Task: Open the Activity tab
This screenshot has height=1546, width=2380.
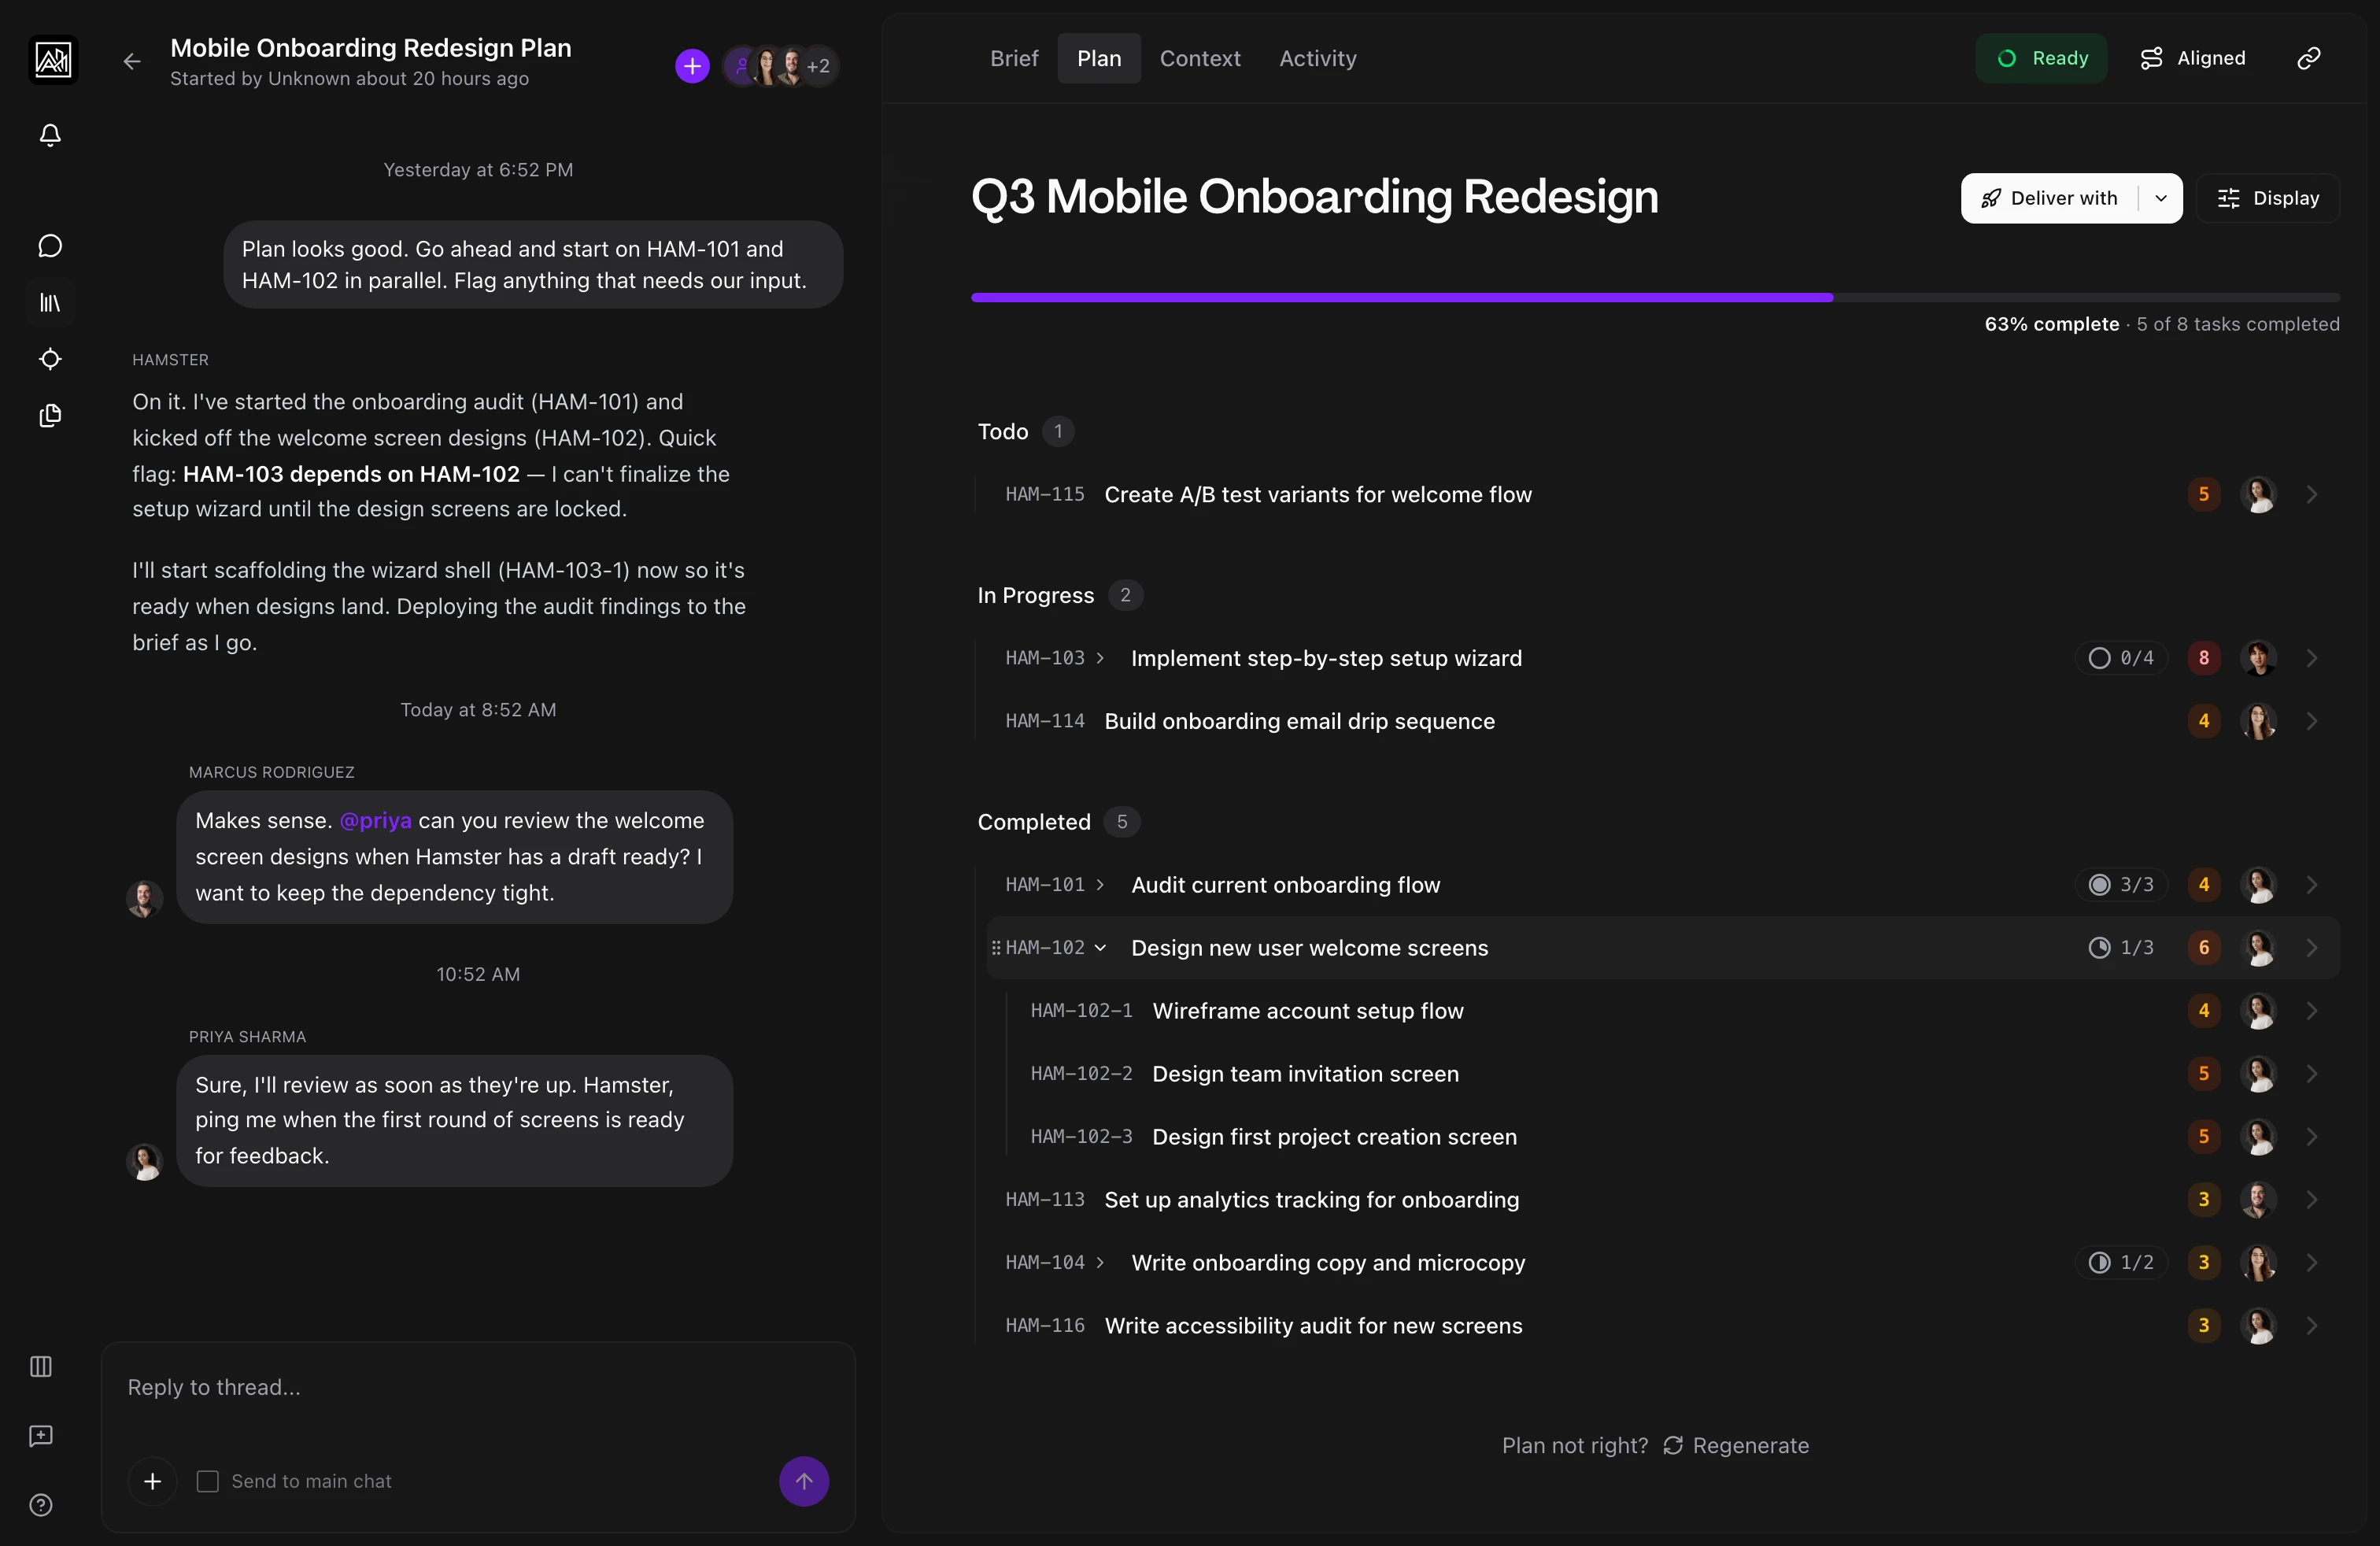Action: (x=1316, y=58)
